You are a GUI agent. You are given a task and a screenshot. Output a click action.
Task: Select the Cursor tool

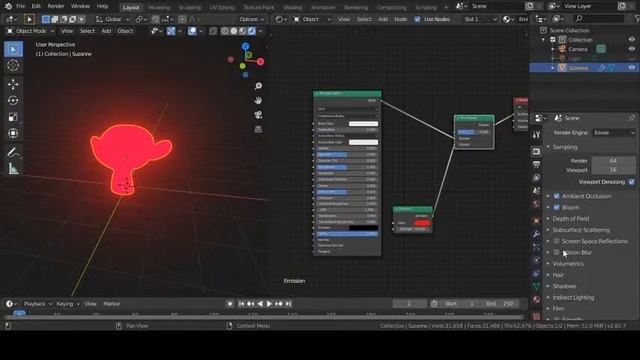13,65
